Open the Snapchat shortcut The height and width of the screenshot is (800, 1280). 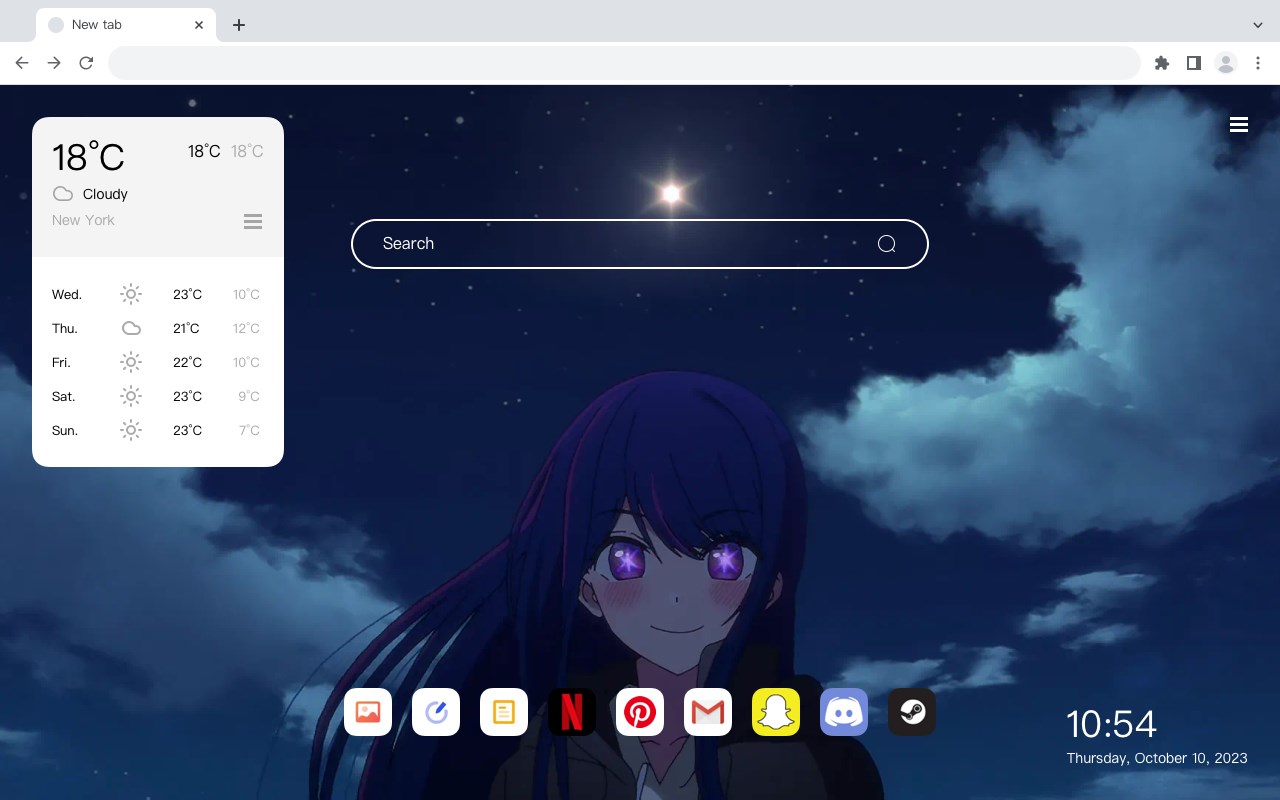[776, 712]
